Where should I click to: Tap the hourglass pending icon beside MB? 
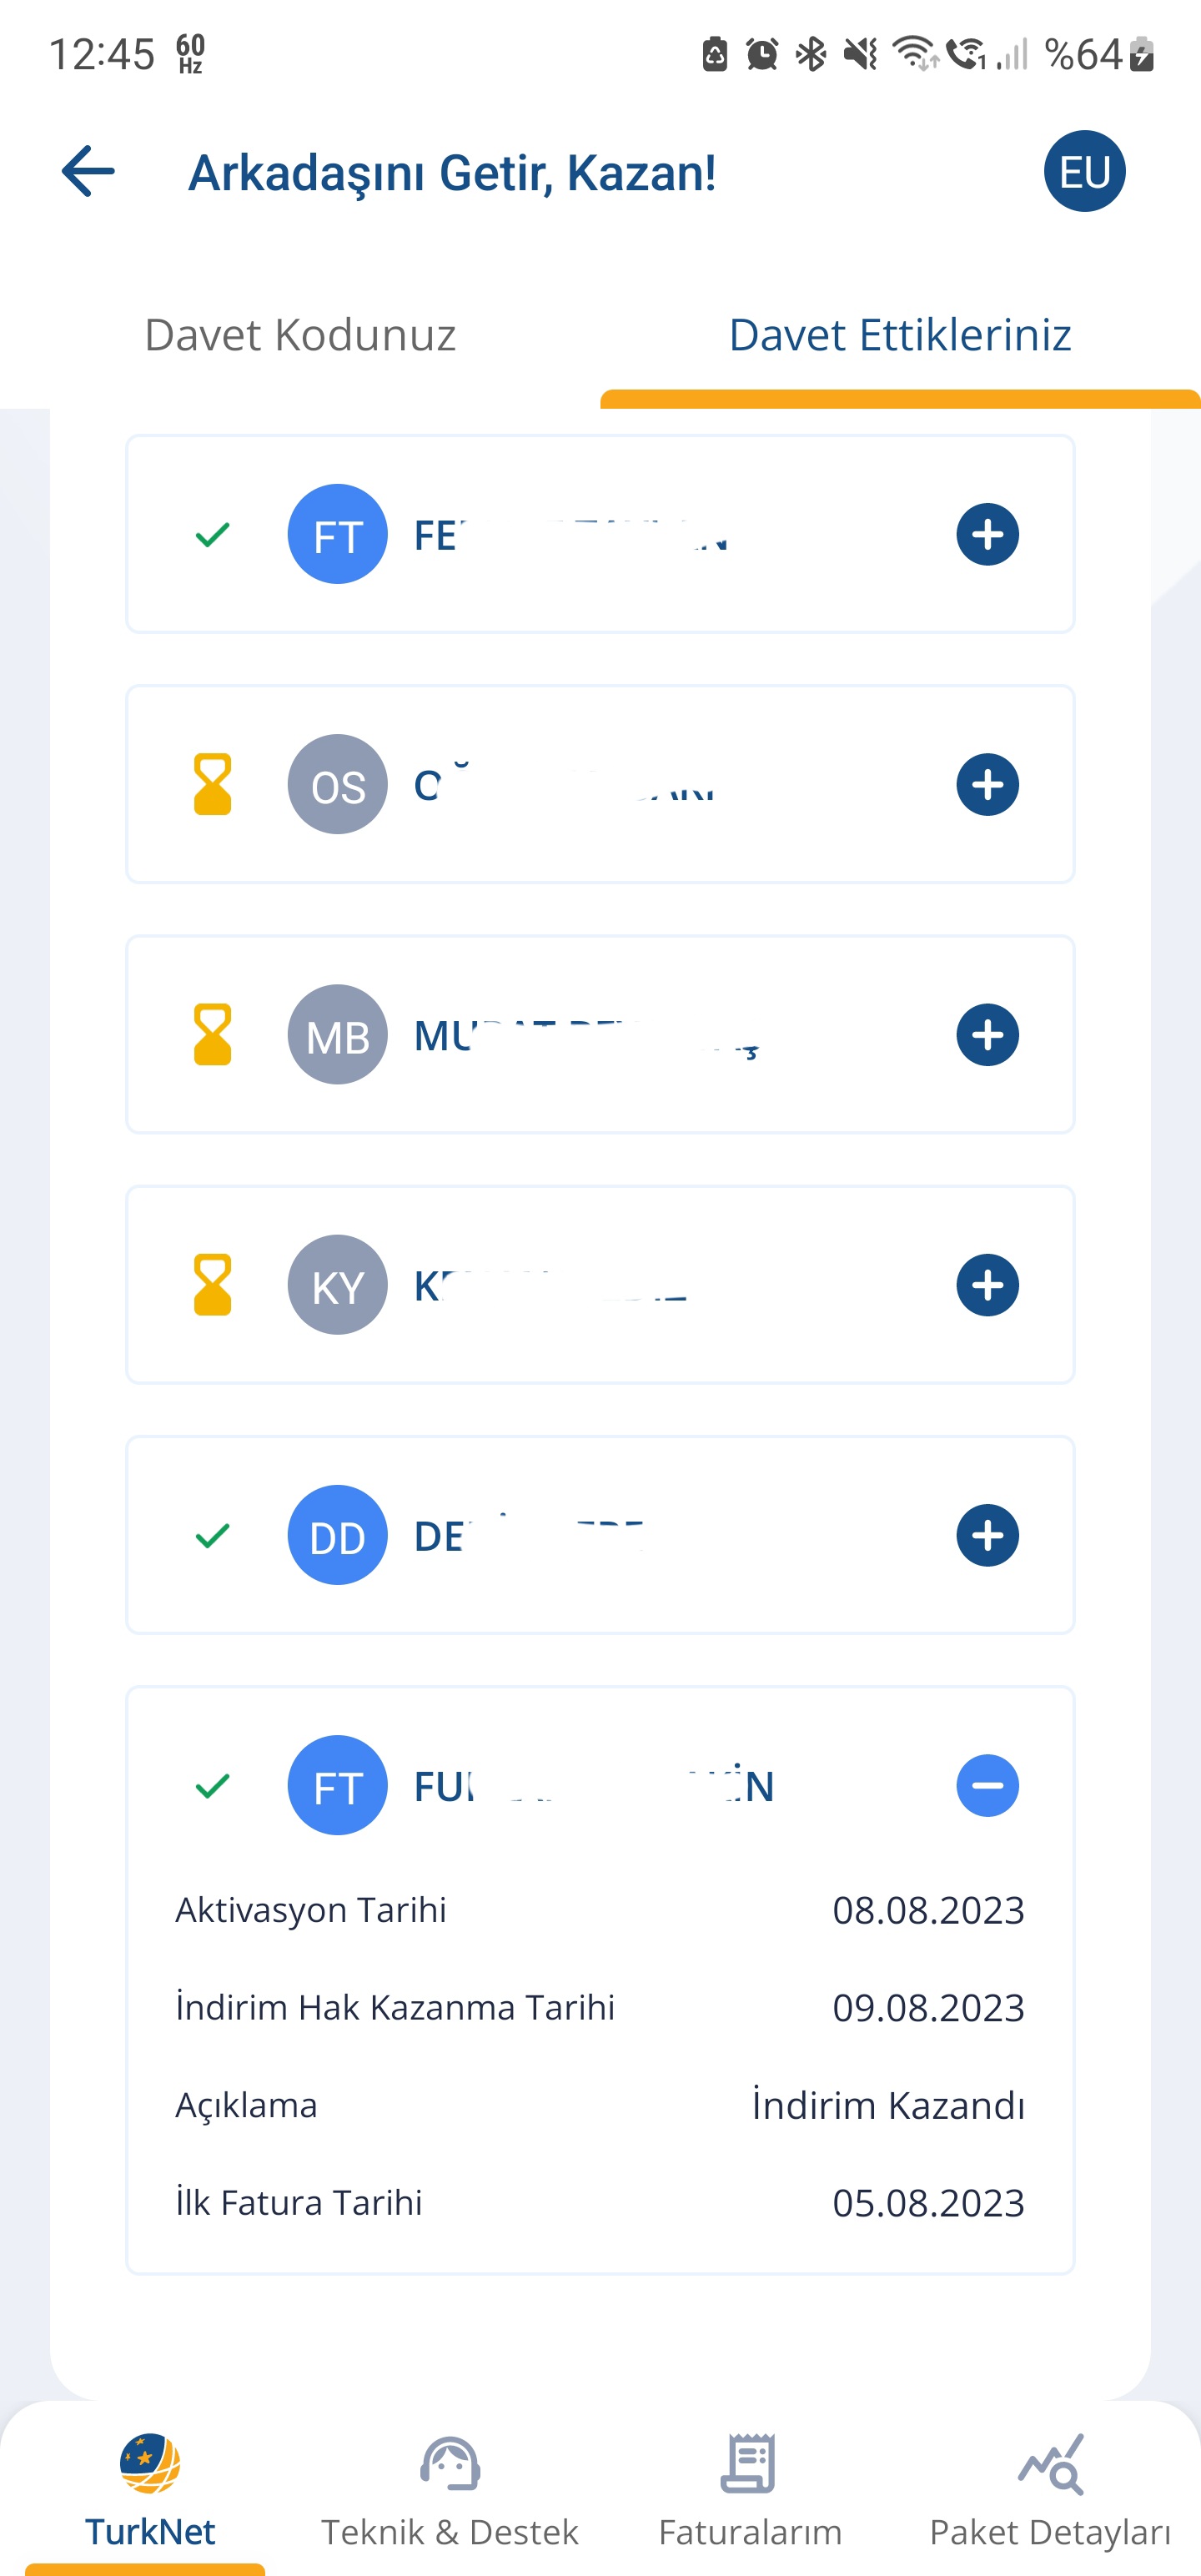point(212,1034)
